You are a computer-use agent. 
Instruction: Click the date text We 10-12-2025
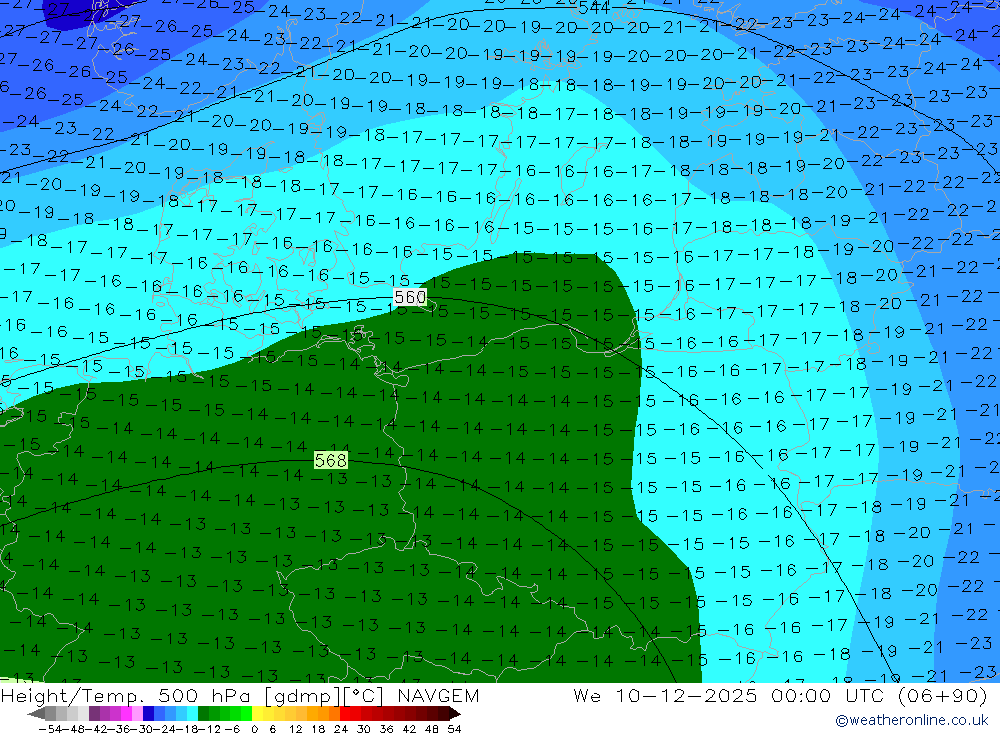click(x=665, y=696)
